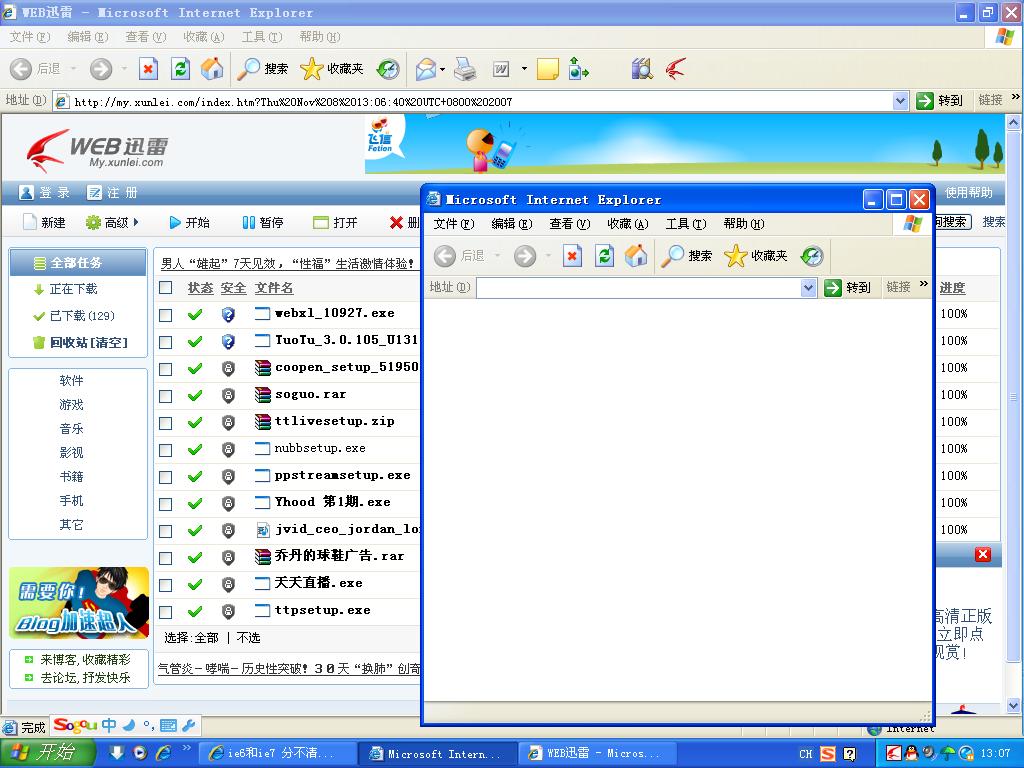Open Mail button dropdown arrow

(442, 69)
